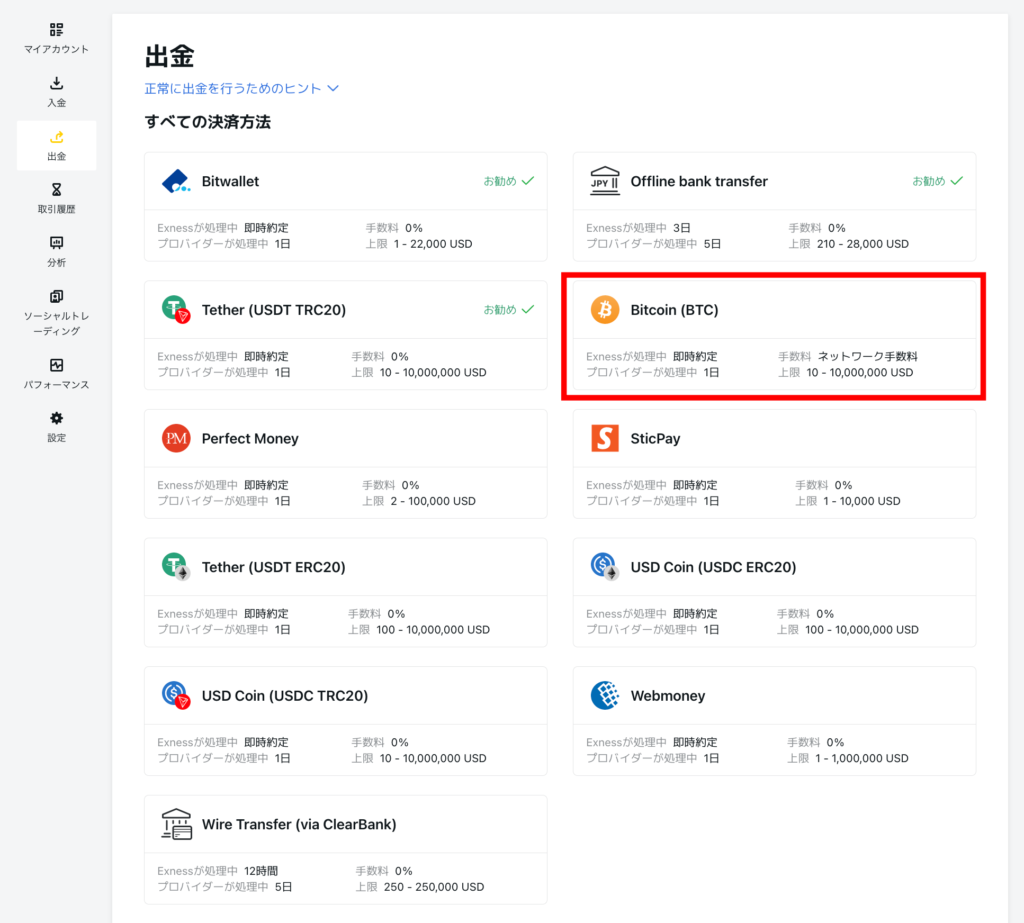The height and width of the screenshot is (923, 1024).
Task: Click the blue Webmoney globe icon
Action: click(x=605, y=695)
